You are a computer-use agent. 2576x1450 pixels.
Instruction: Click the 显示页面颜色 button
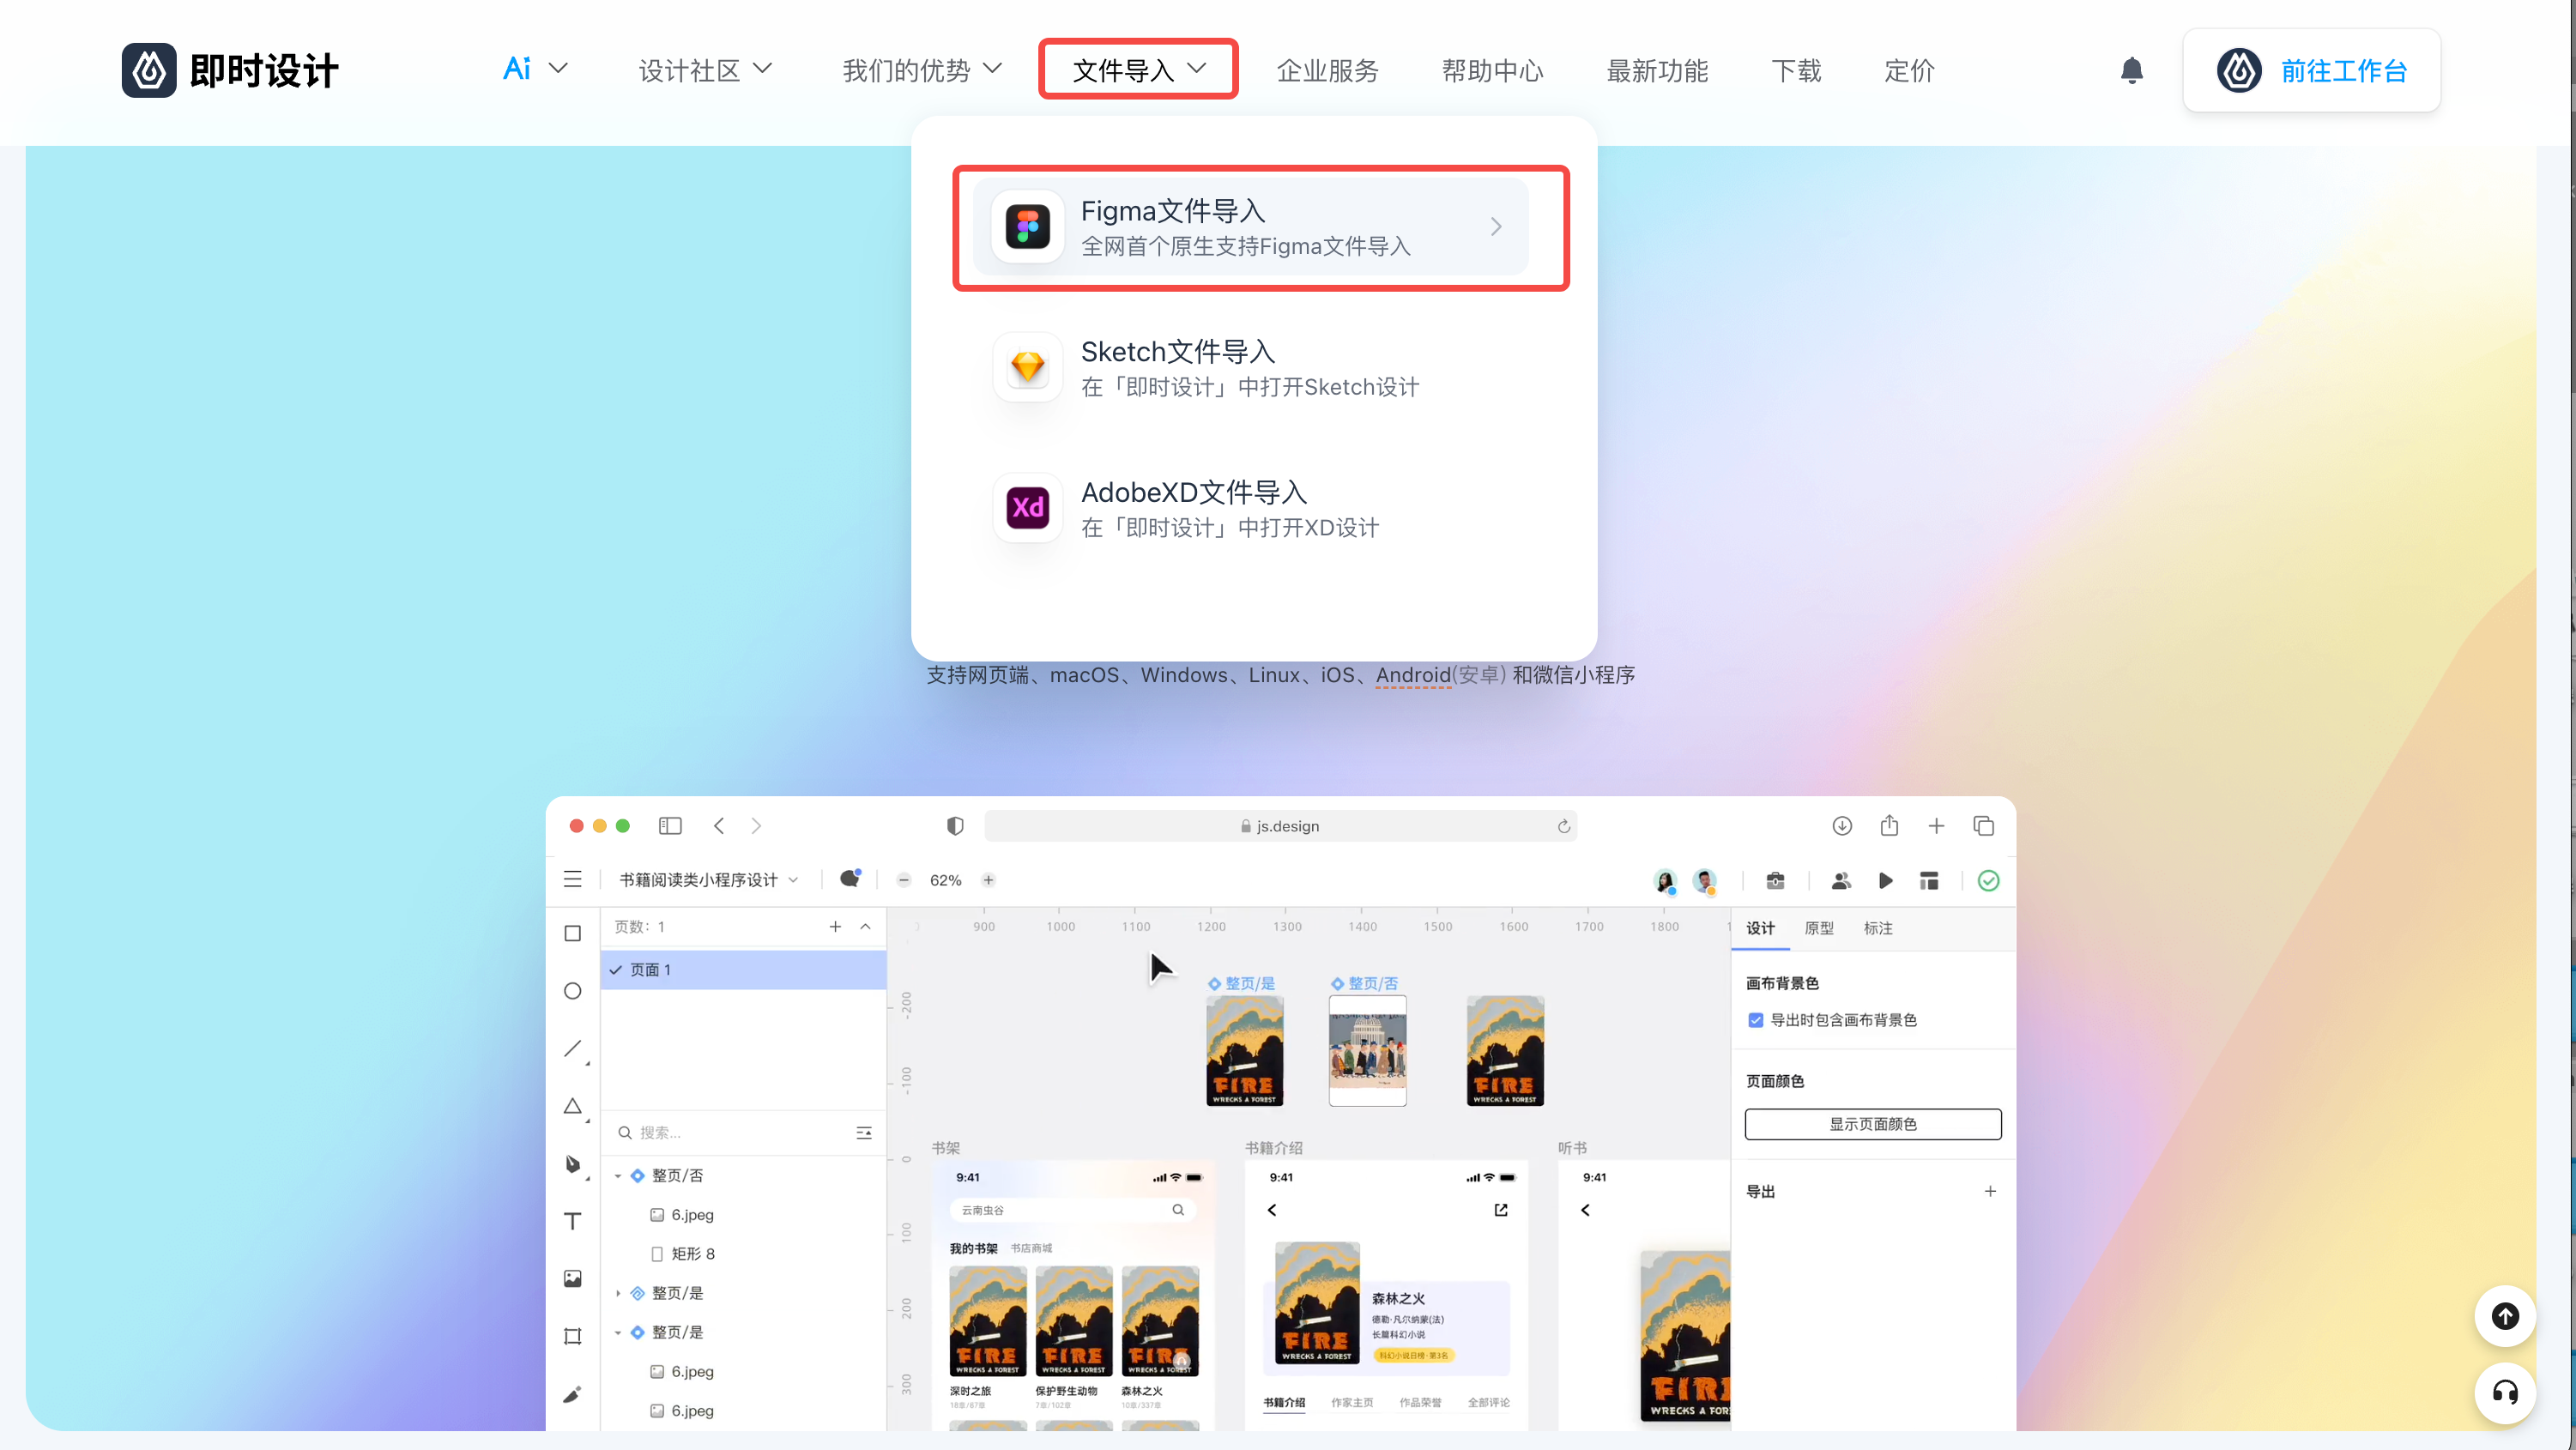1873,1124
